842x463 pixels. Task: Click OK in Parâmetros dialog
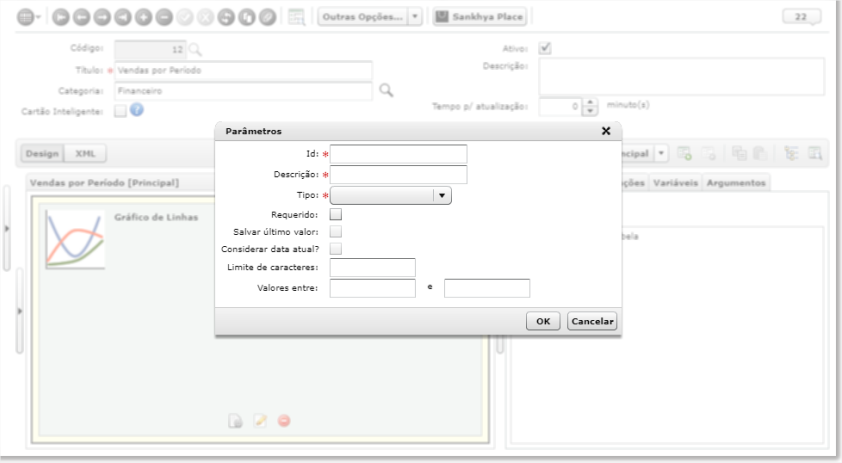tap(543, 321)
